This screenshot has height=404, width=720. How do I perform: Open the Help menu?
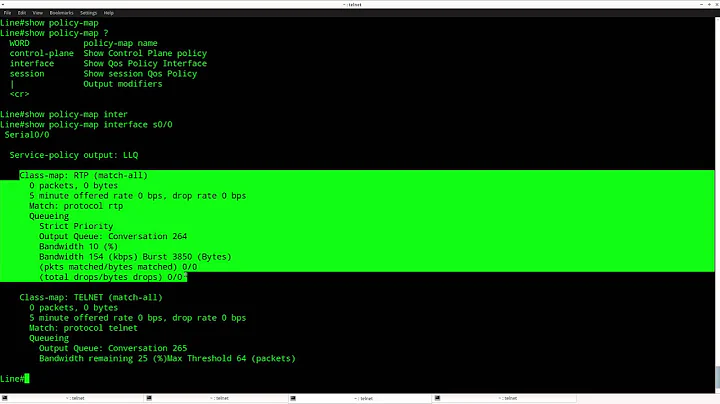click(x=109, y=13)
